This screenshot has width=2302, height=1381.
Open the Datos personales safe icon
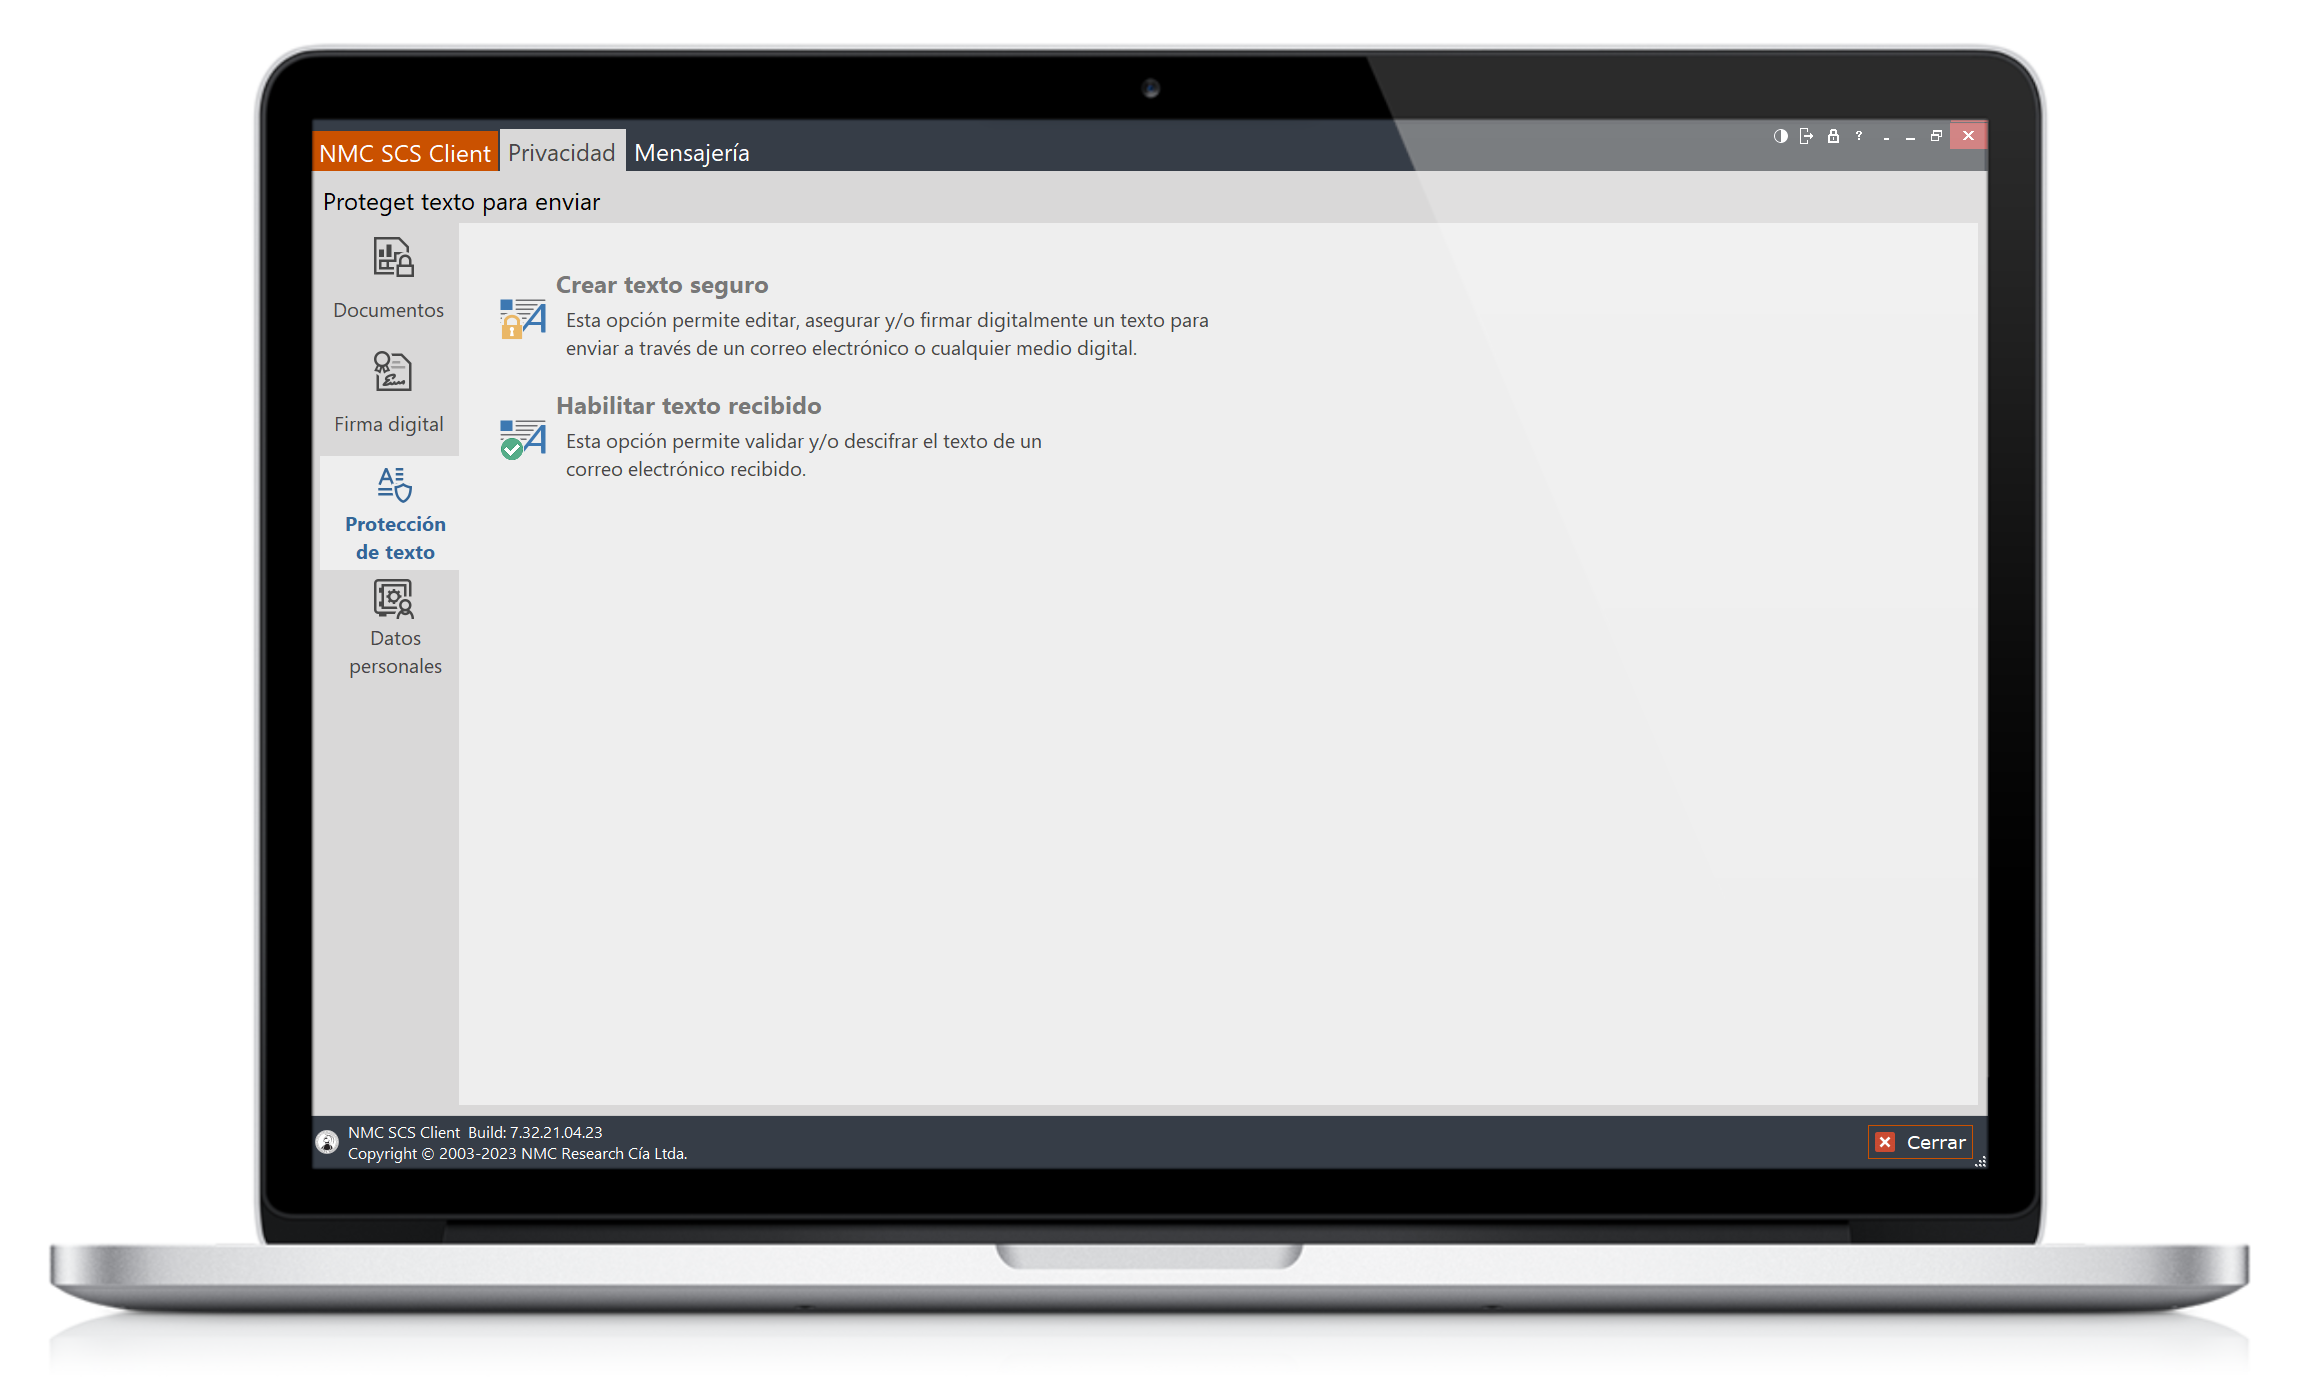(x=394, y=598)
